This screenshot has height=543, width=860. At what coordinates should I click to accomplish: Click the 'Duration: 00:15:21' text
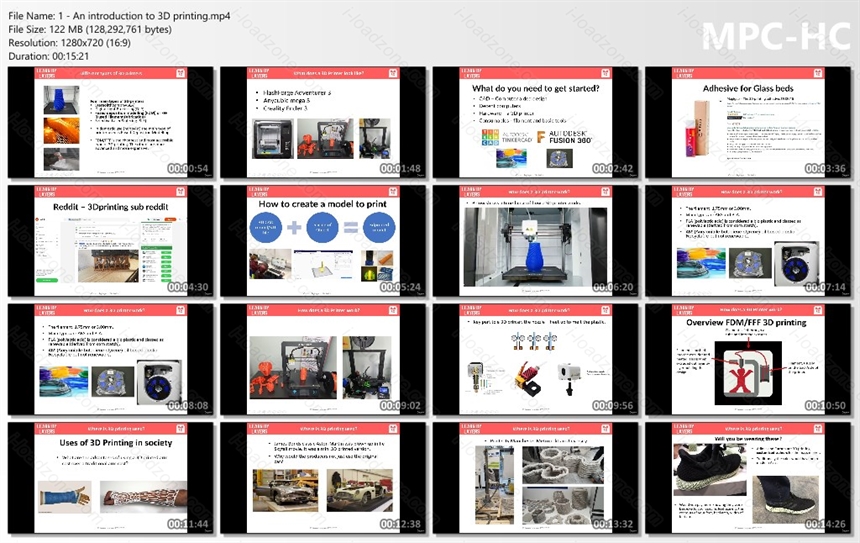(x=49, y=56)
